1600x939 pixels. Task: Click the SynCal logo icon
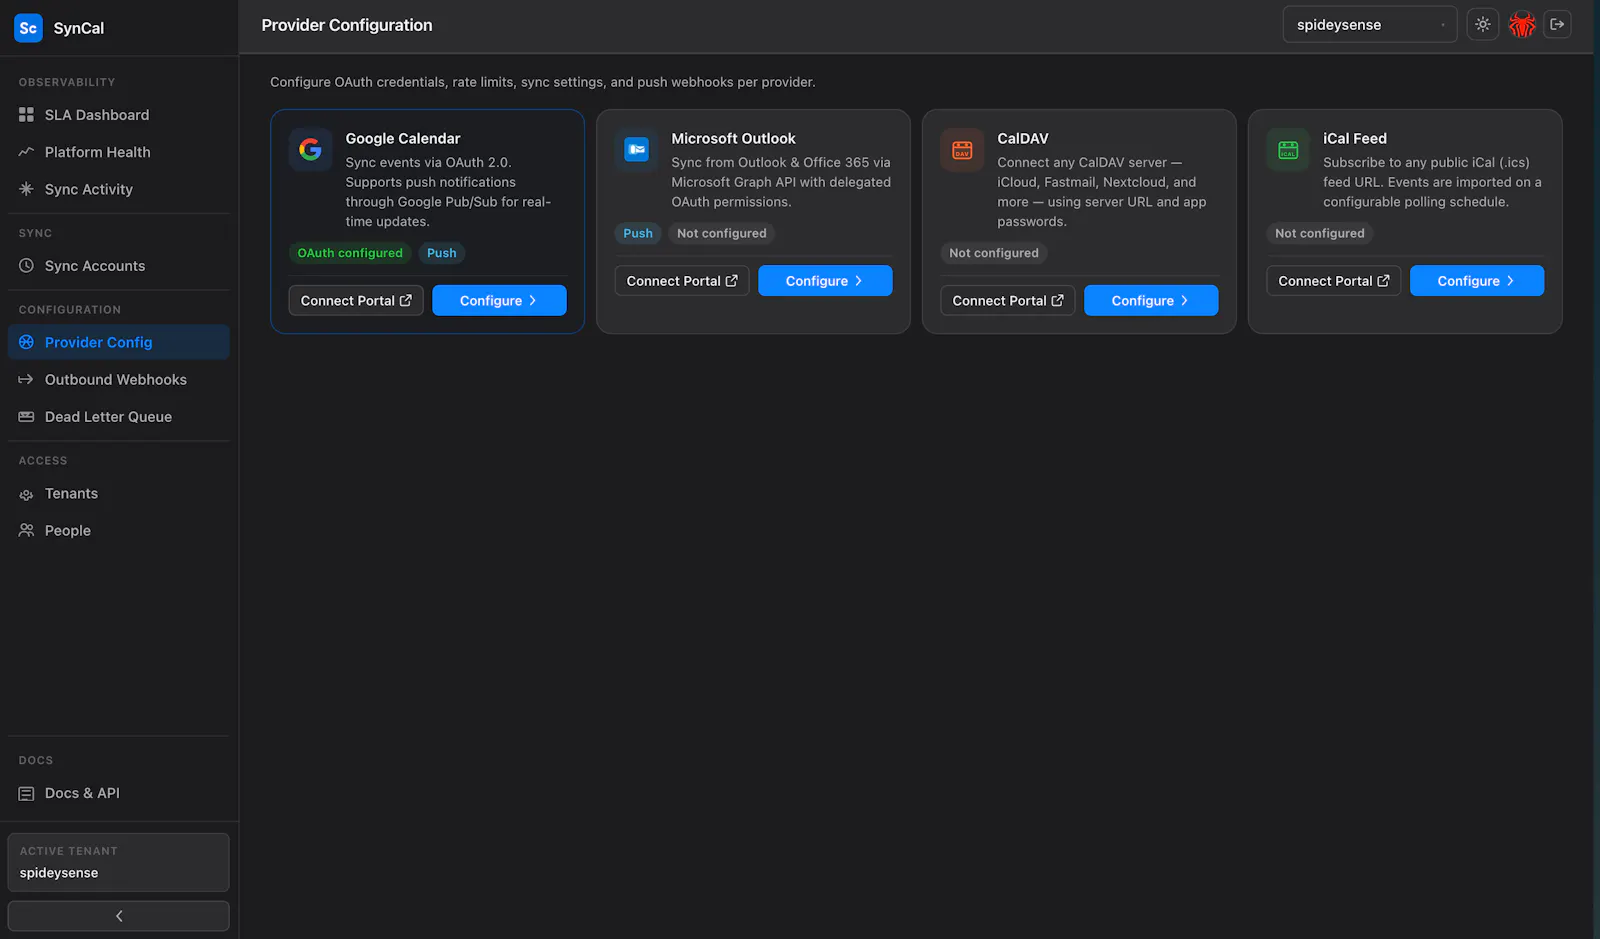[x=28, y=28]
